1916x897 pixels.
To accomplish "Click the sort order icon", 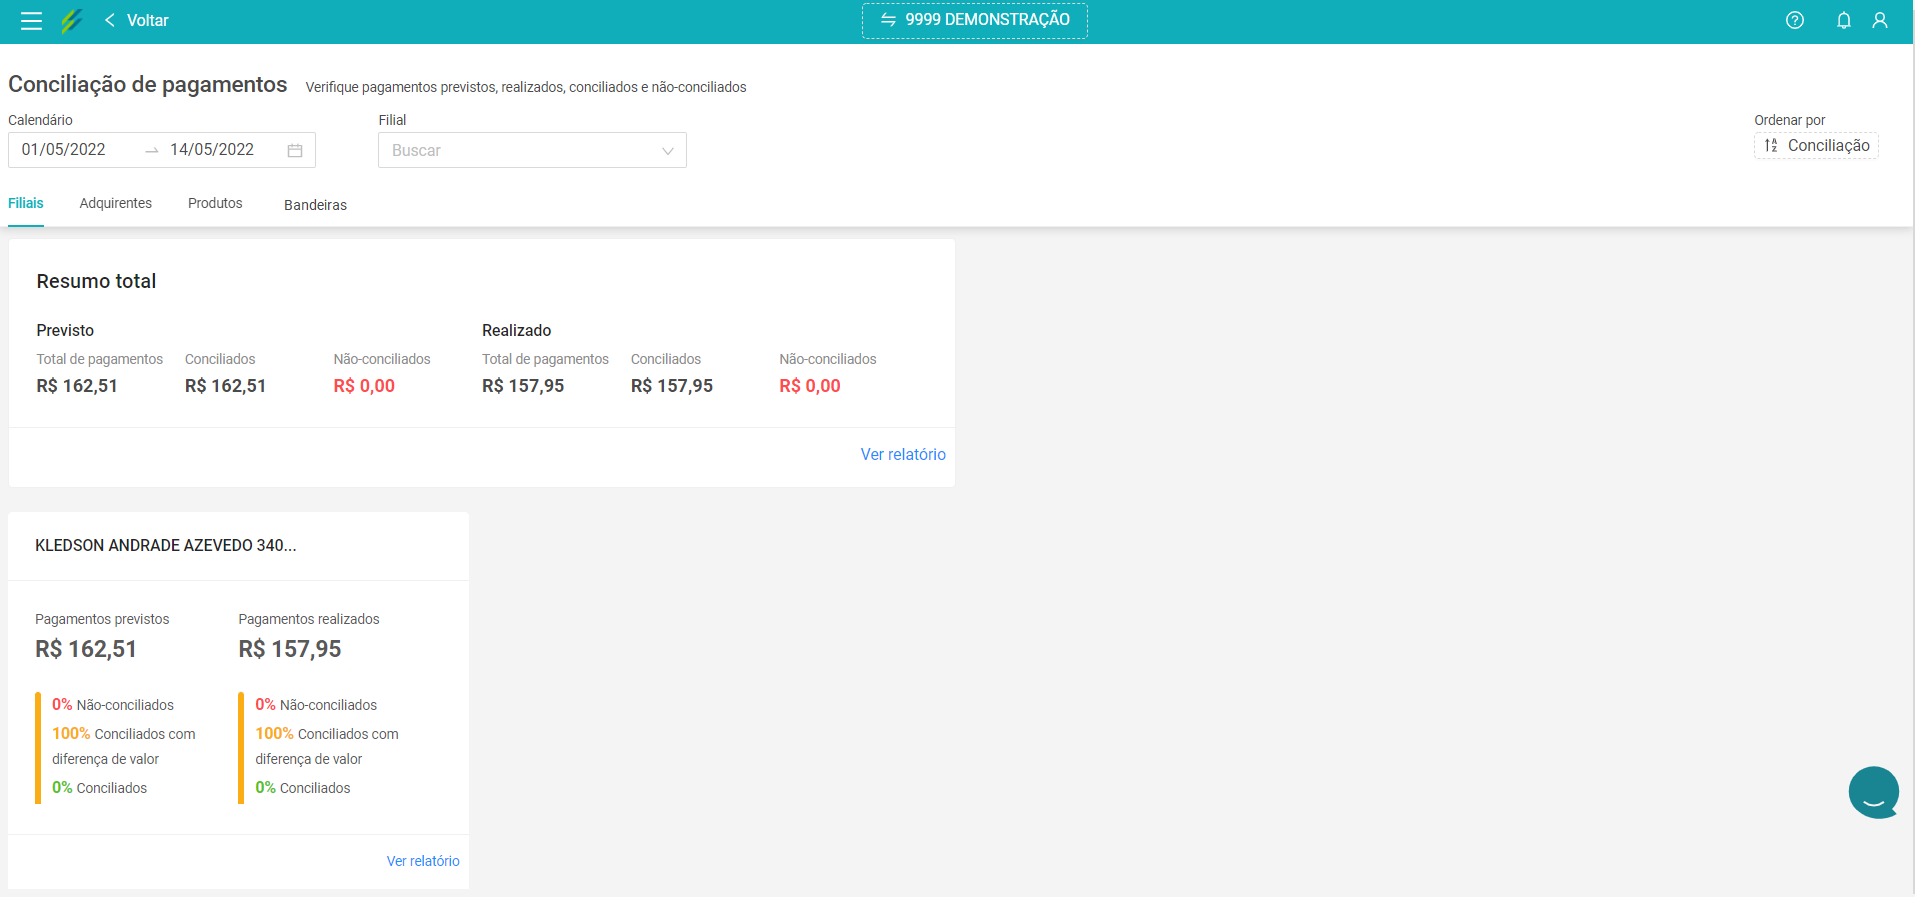I will pos(1771,146).
